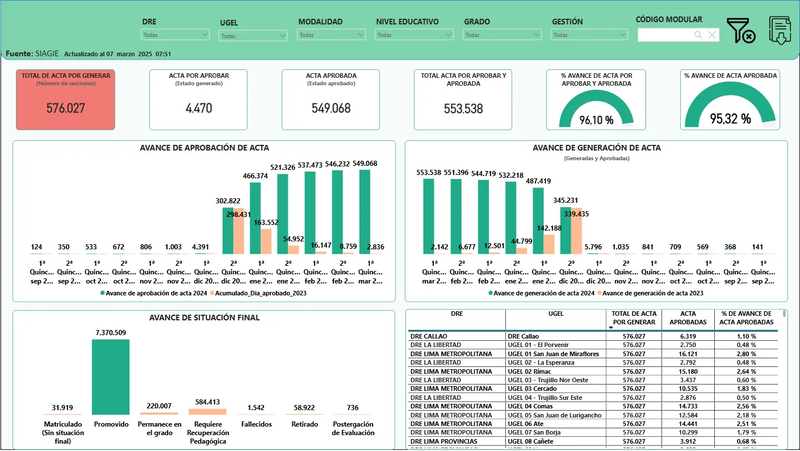Click the magnifier icon in Código Modular search
Screen dimensions: 800x451
(x=698, y=35)
